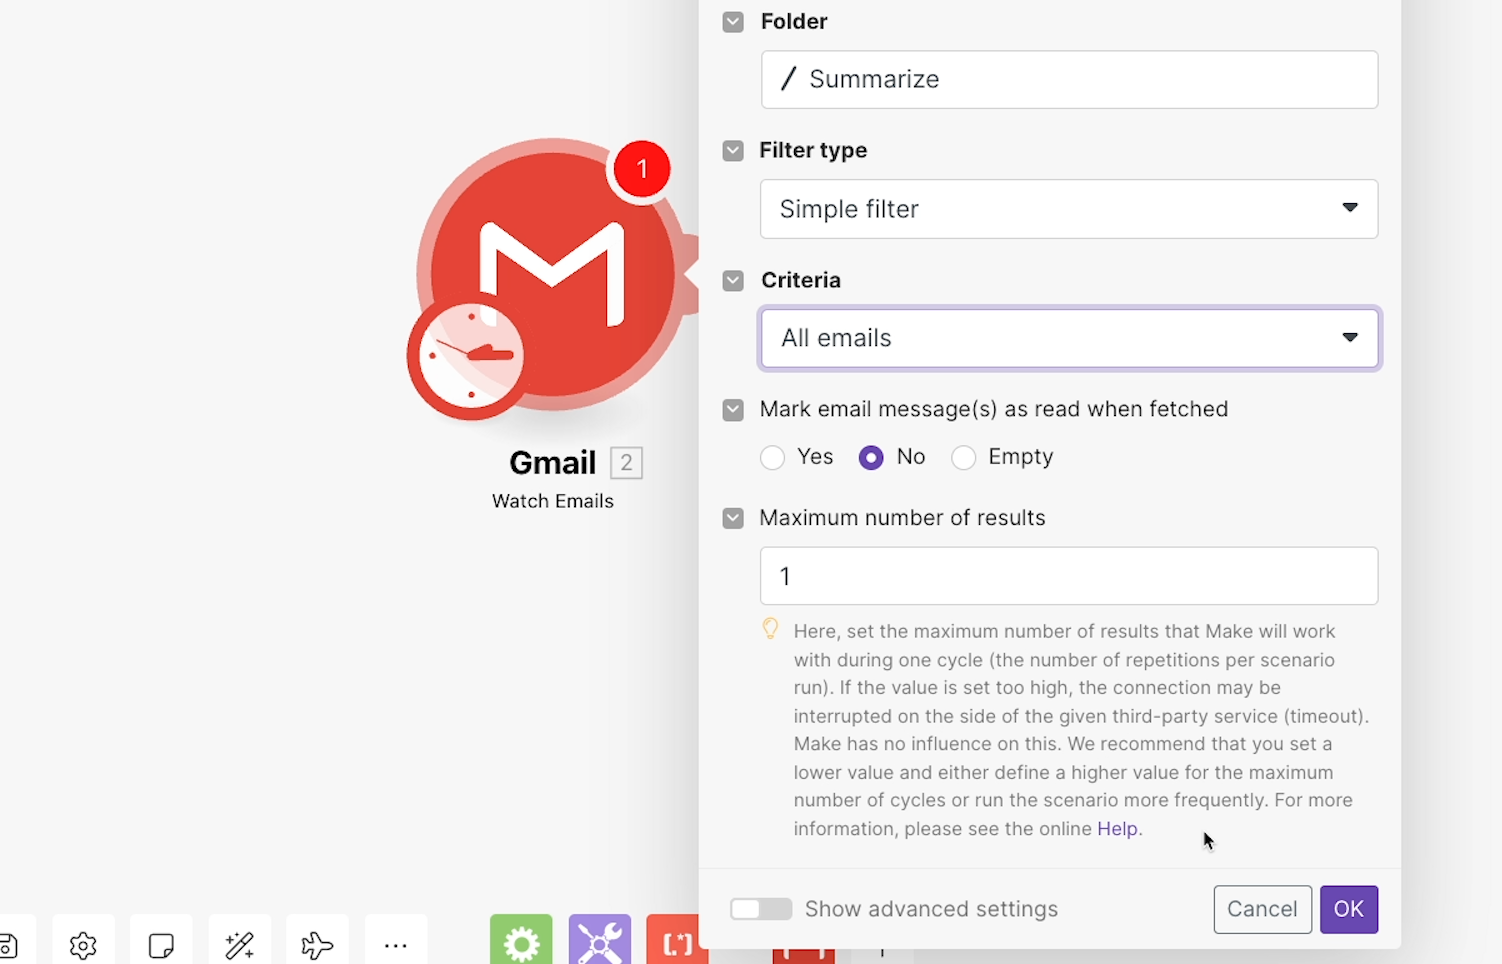1502x964 pixels.
Task: Select Empty for mark as read
Action: click(x=963, y=458)
